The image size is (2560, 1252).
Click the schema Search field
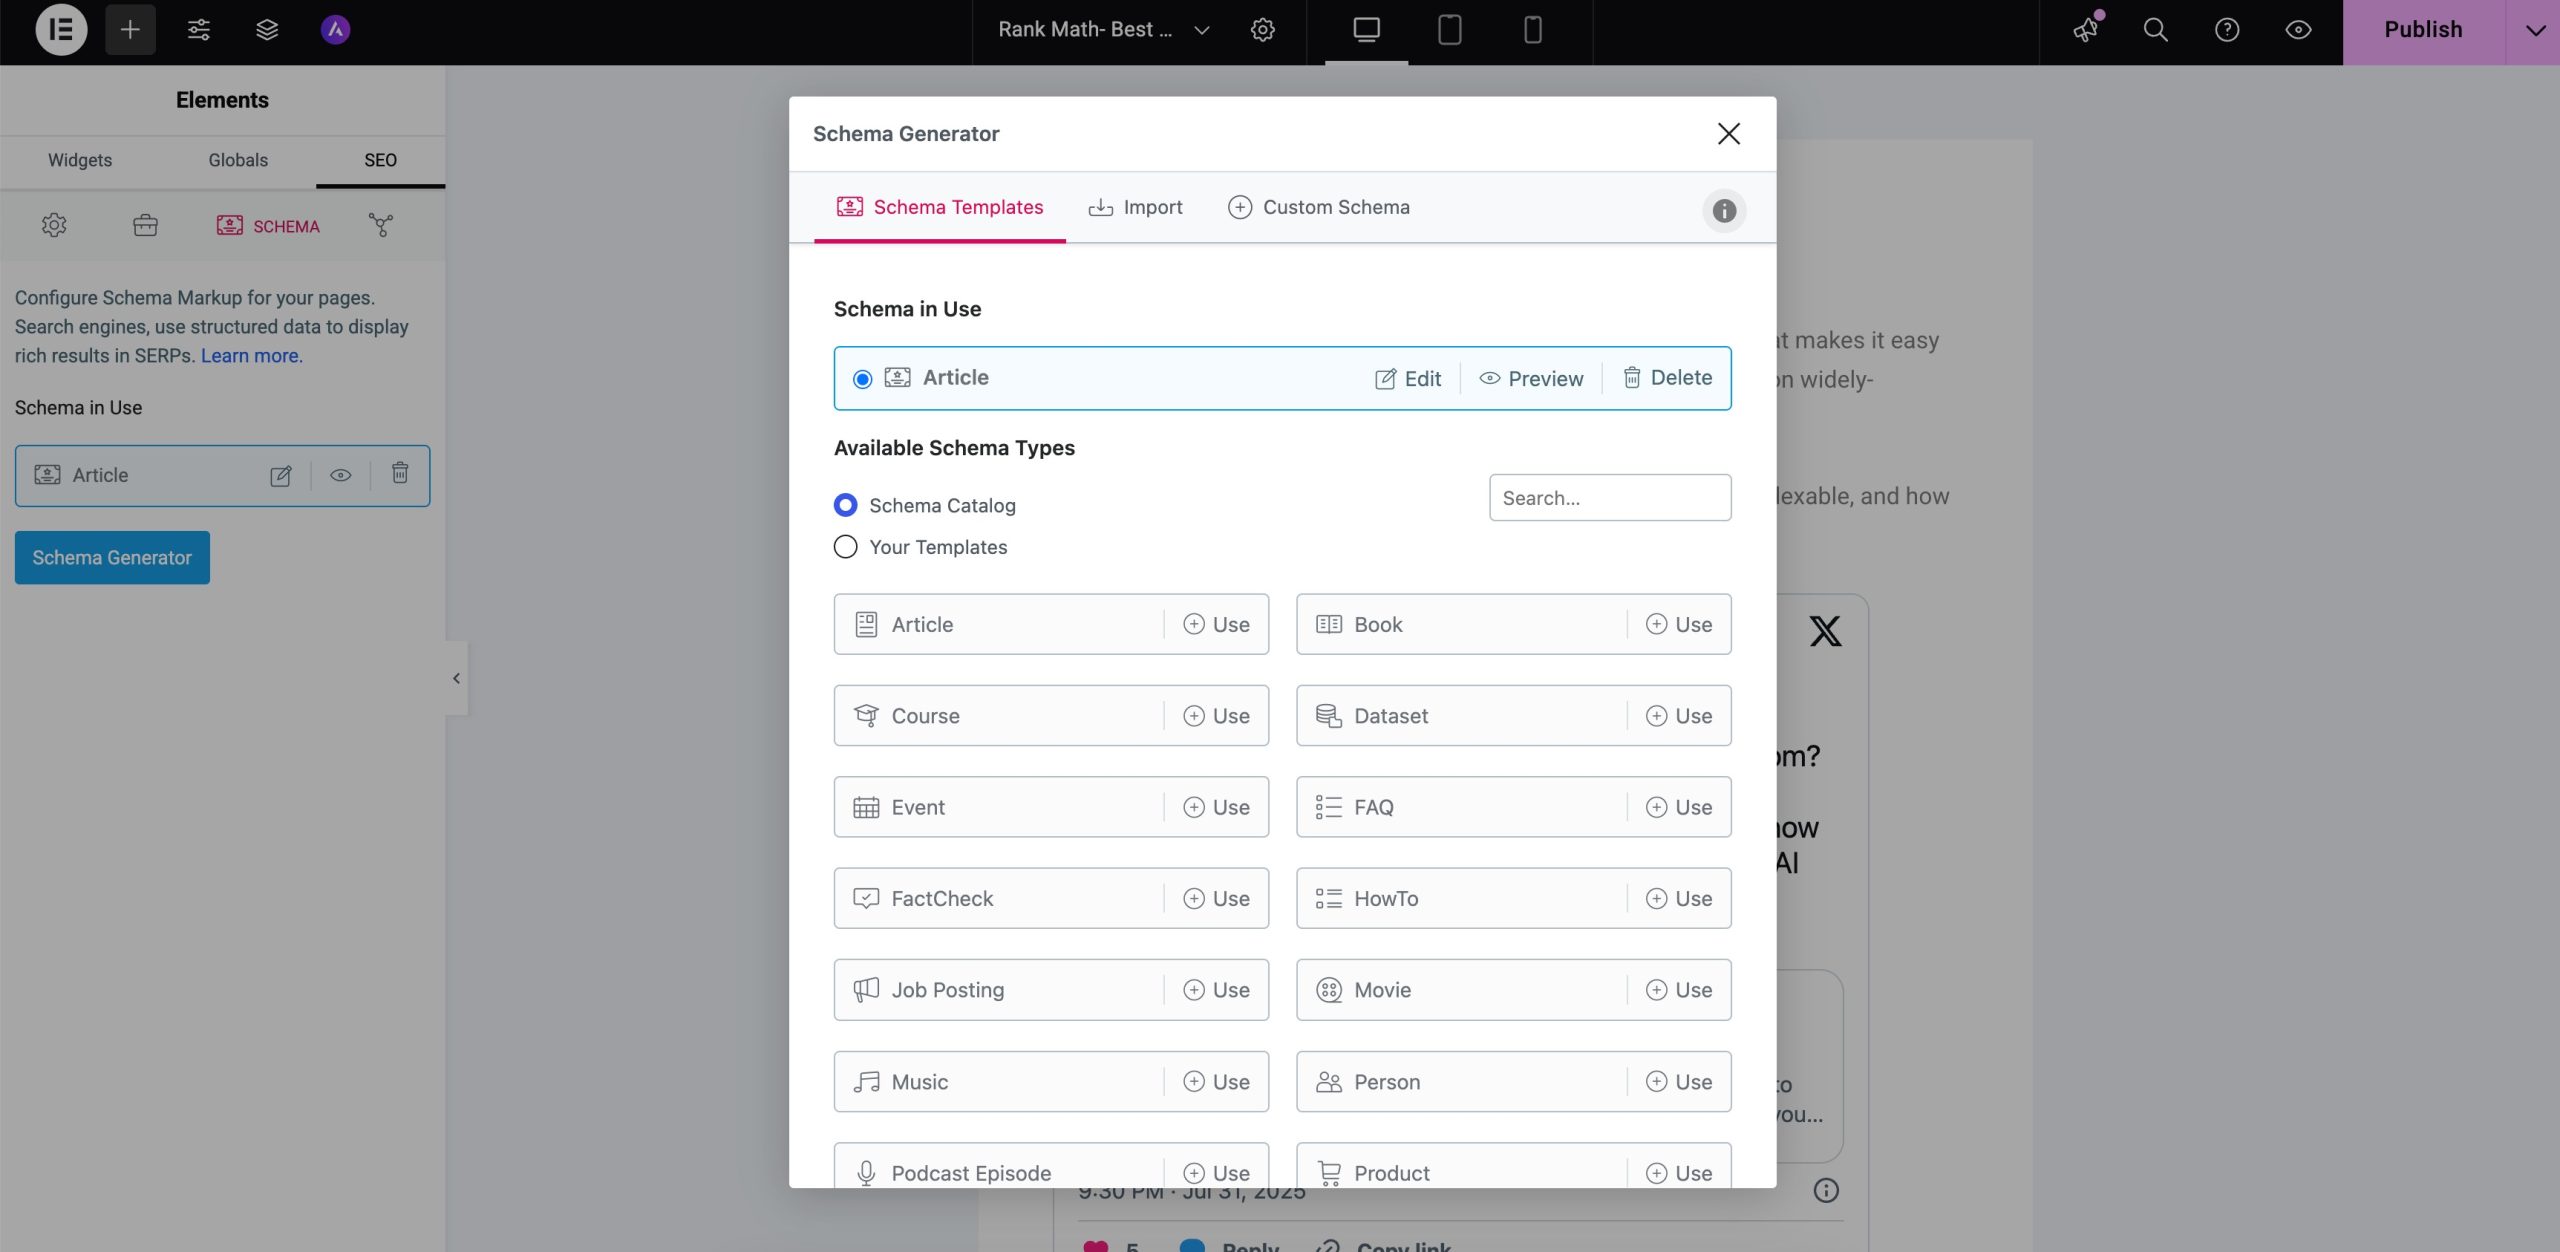pyautogui.click(x=1609, y=498)
